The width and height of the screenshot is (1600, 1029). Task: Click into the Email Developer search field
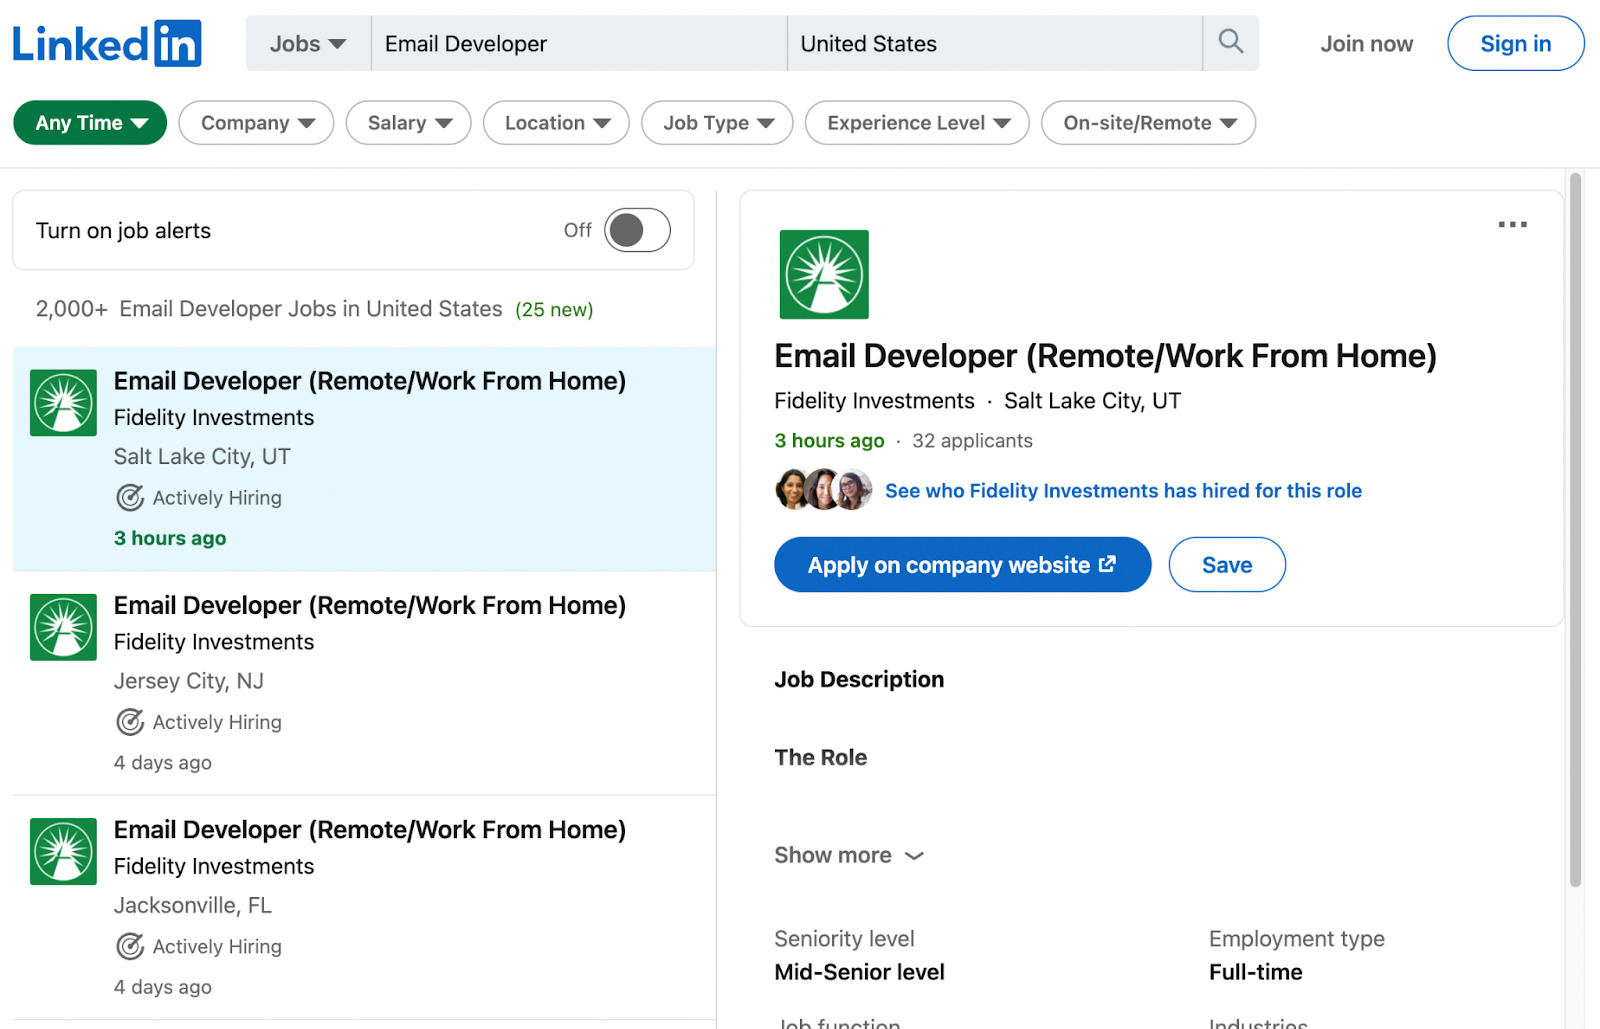579,43
